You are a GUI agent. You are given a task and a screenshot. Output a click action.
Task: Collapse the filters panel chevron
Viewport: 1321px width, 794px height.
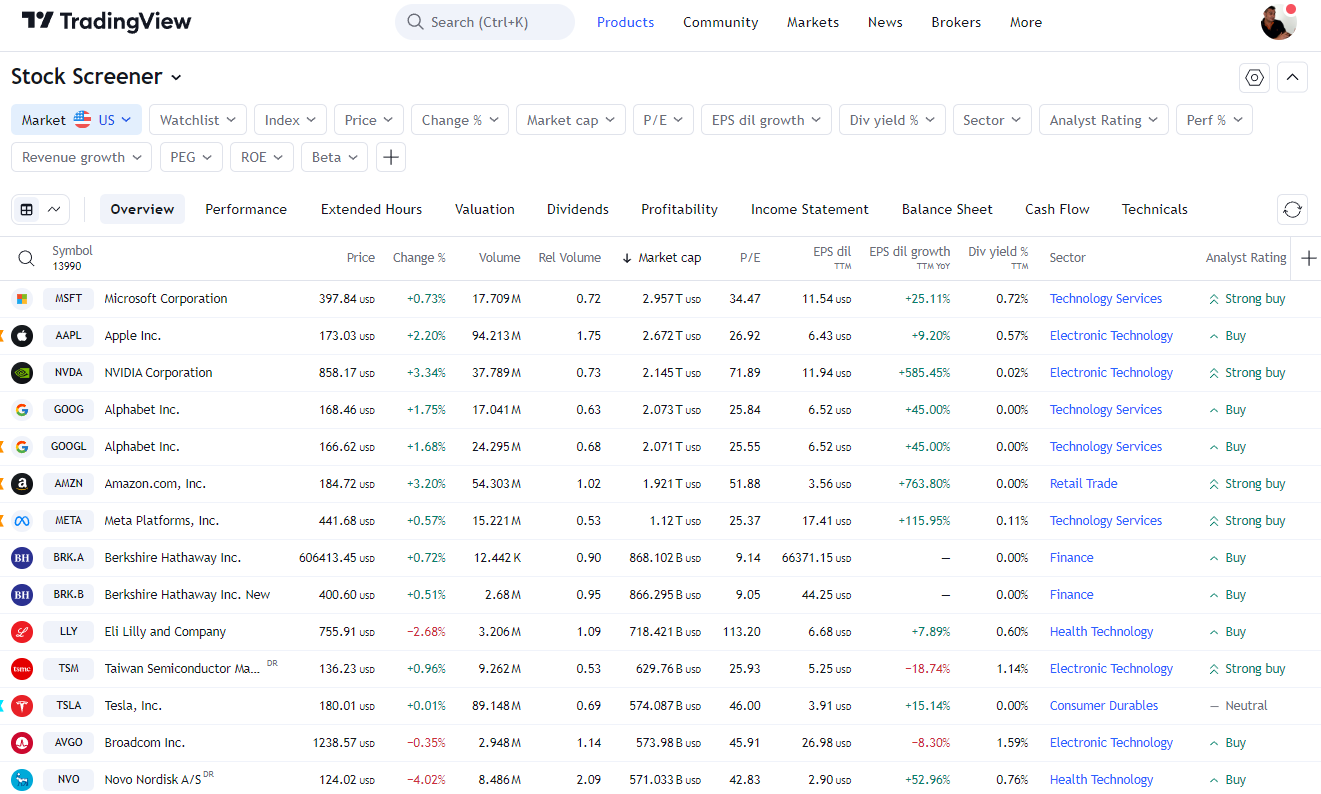(x=1292, y=77)
